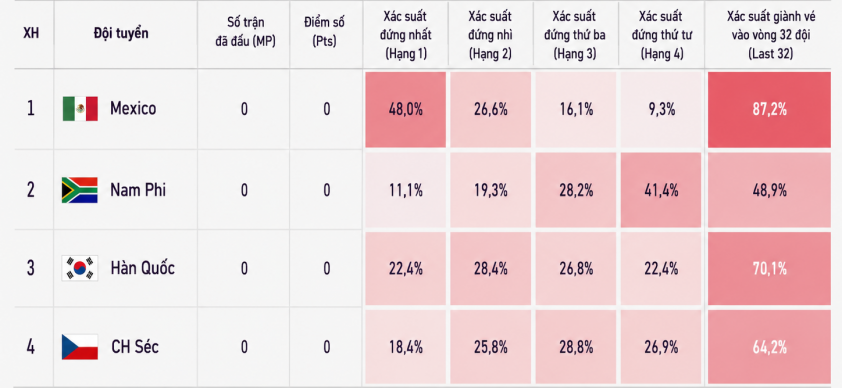
Task: Click the South Korea flag icon
Action: (x=80, y=268)
